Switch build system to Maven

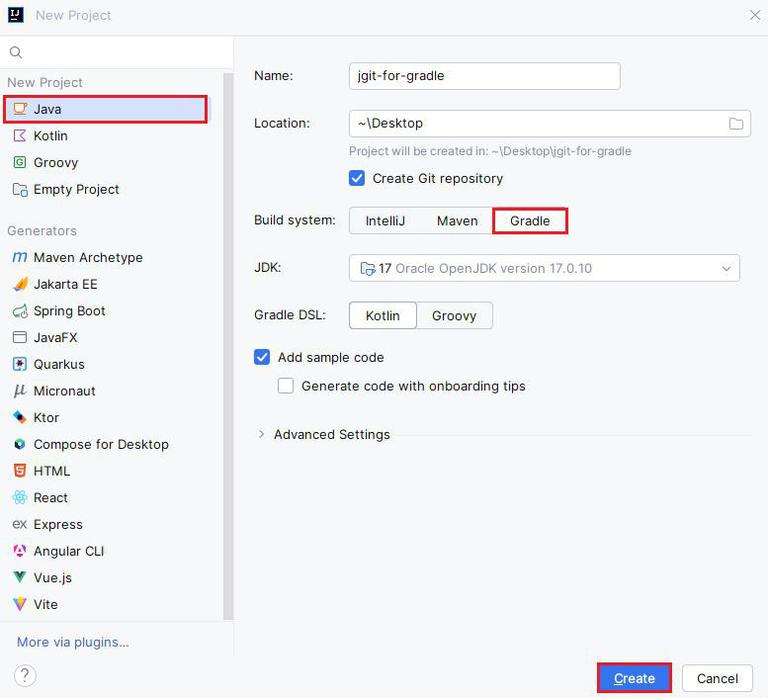pyautogui.click(x=457, y=221)
